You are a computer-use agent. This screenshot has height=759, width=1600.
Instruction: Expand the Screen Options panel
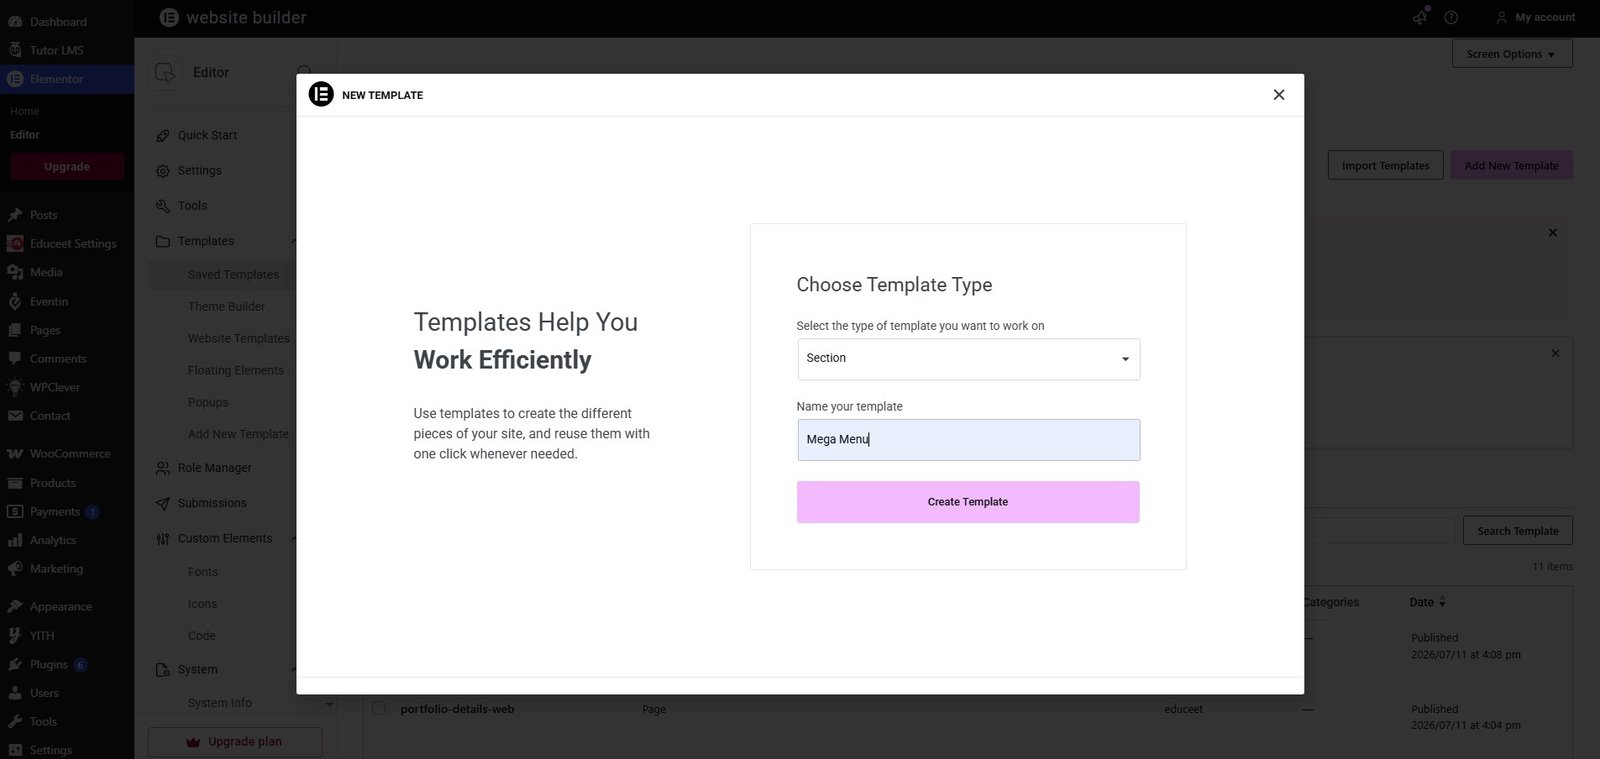(1512, 54)
